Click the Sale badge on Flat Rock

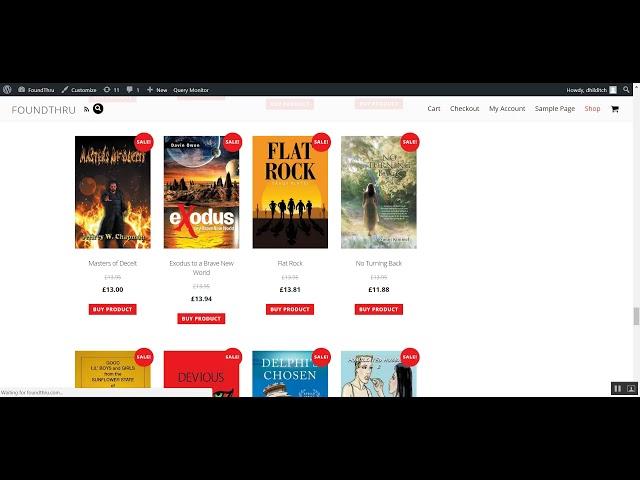(321, 142)
